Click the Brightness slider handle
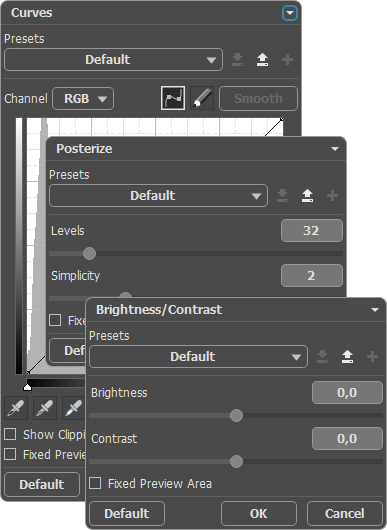This screenshot has width=387, height=530. [x=236, y=415]
